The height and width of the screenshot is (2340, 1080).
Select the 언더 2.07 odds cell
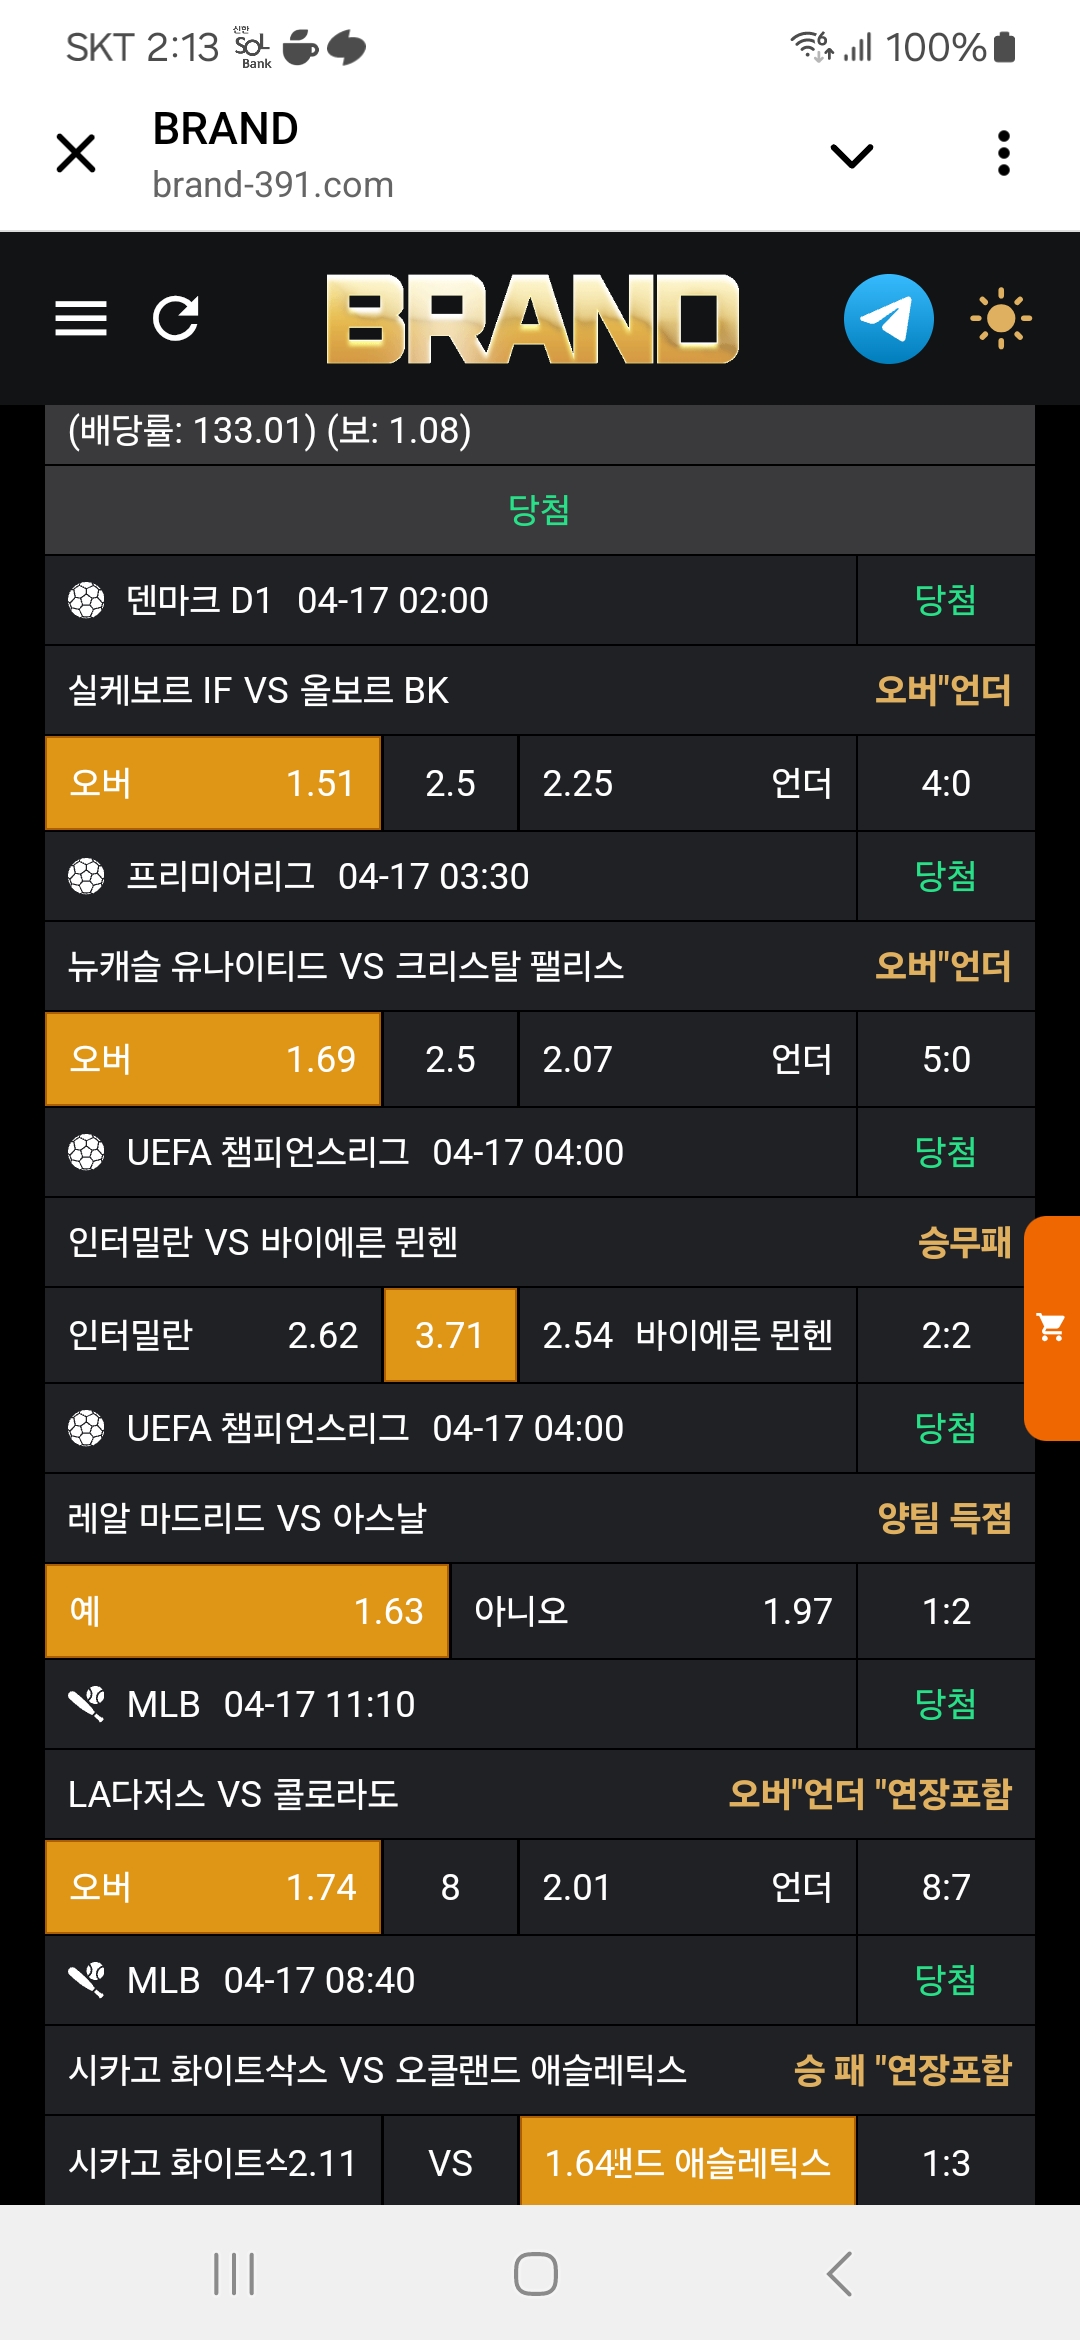pyautogui.click(x=687, y=1059)
